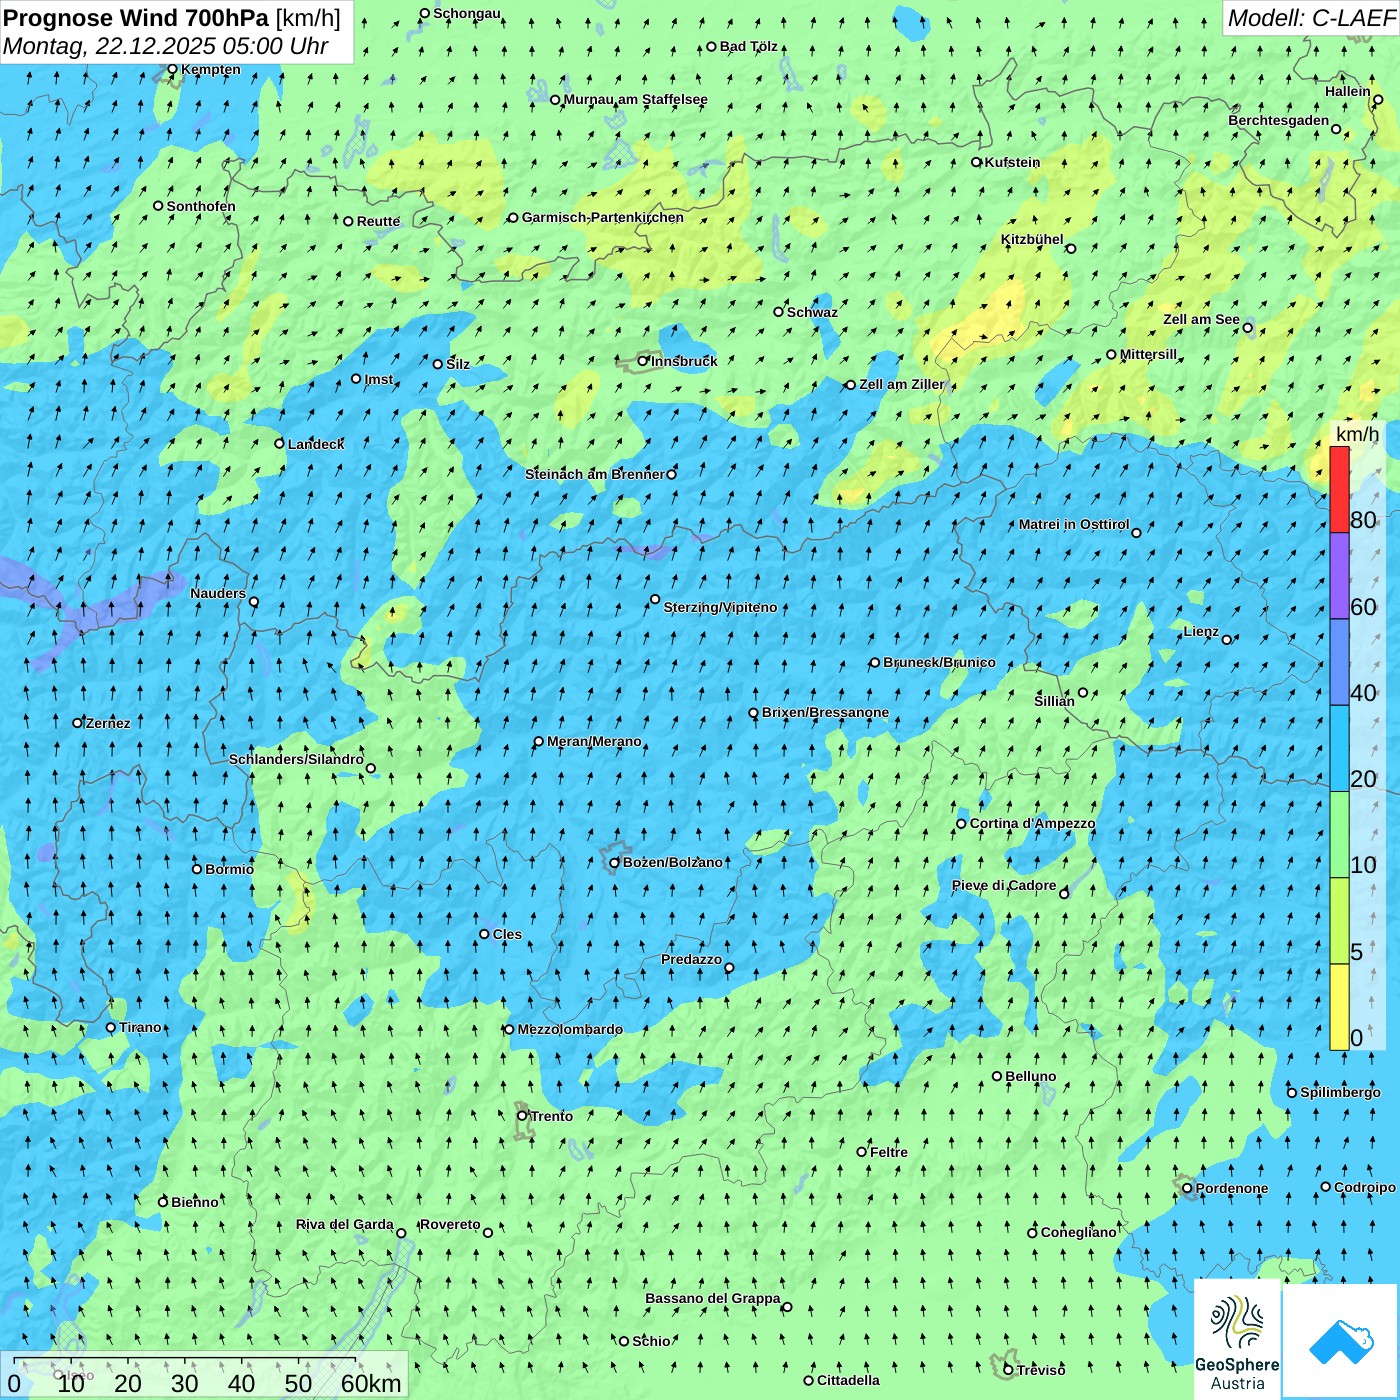Screen dimensions: 1400x1400
Task: Click the '60km' scale bar label
Action: [x=371, y=1383]
